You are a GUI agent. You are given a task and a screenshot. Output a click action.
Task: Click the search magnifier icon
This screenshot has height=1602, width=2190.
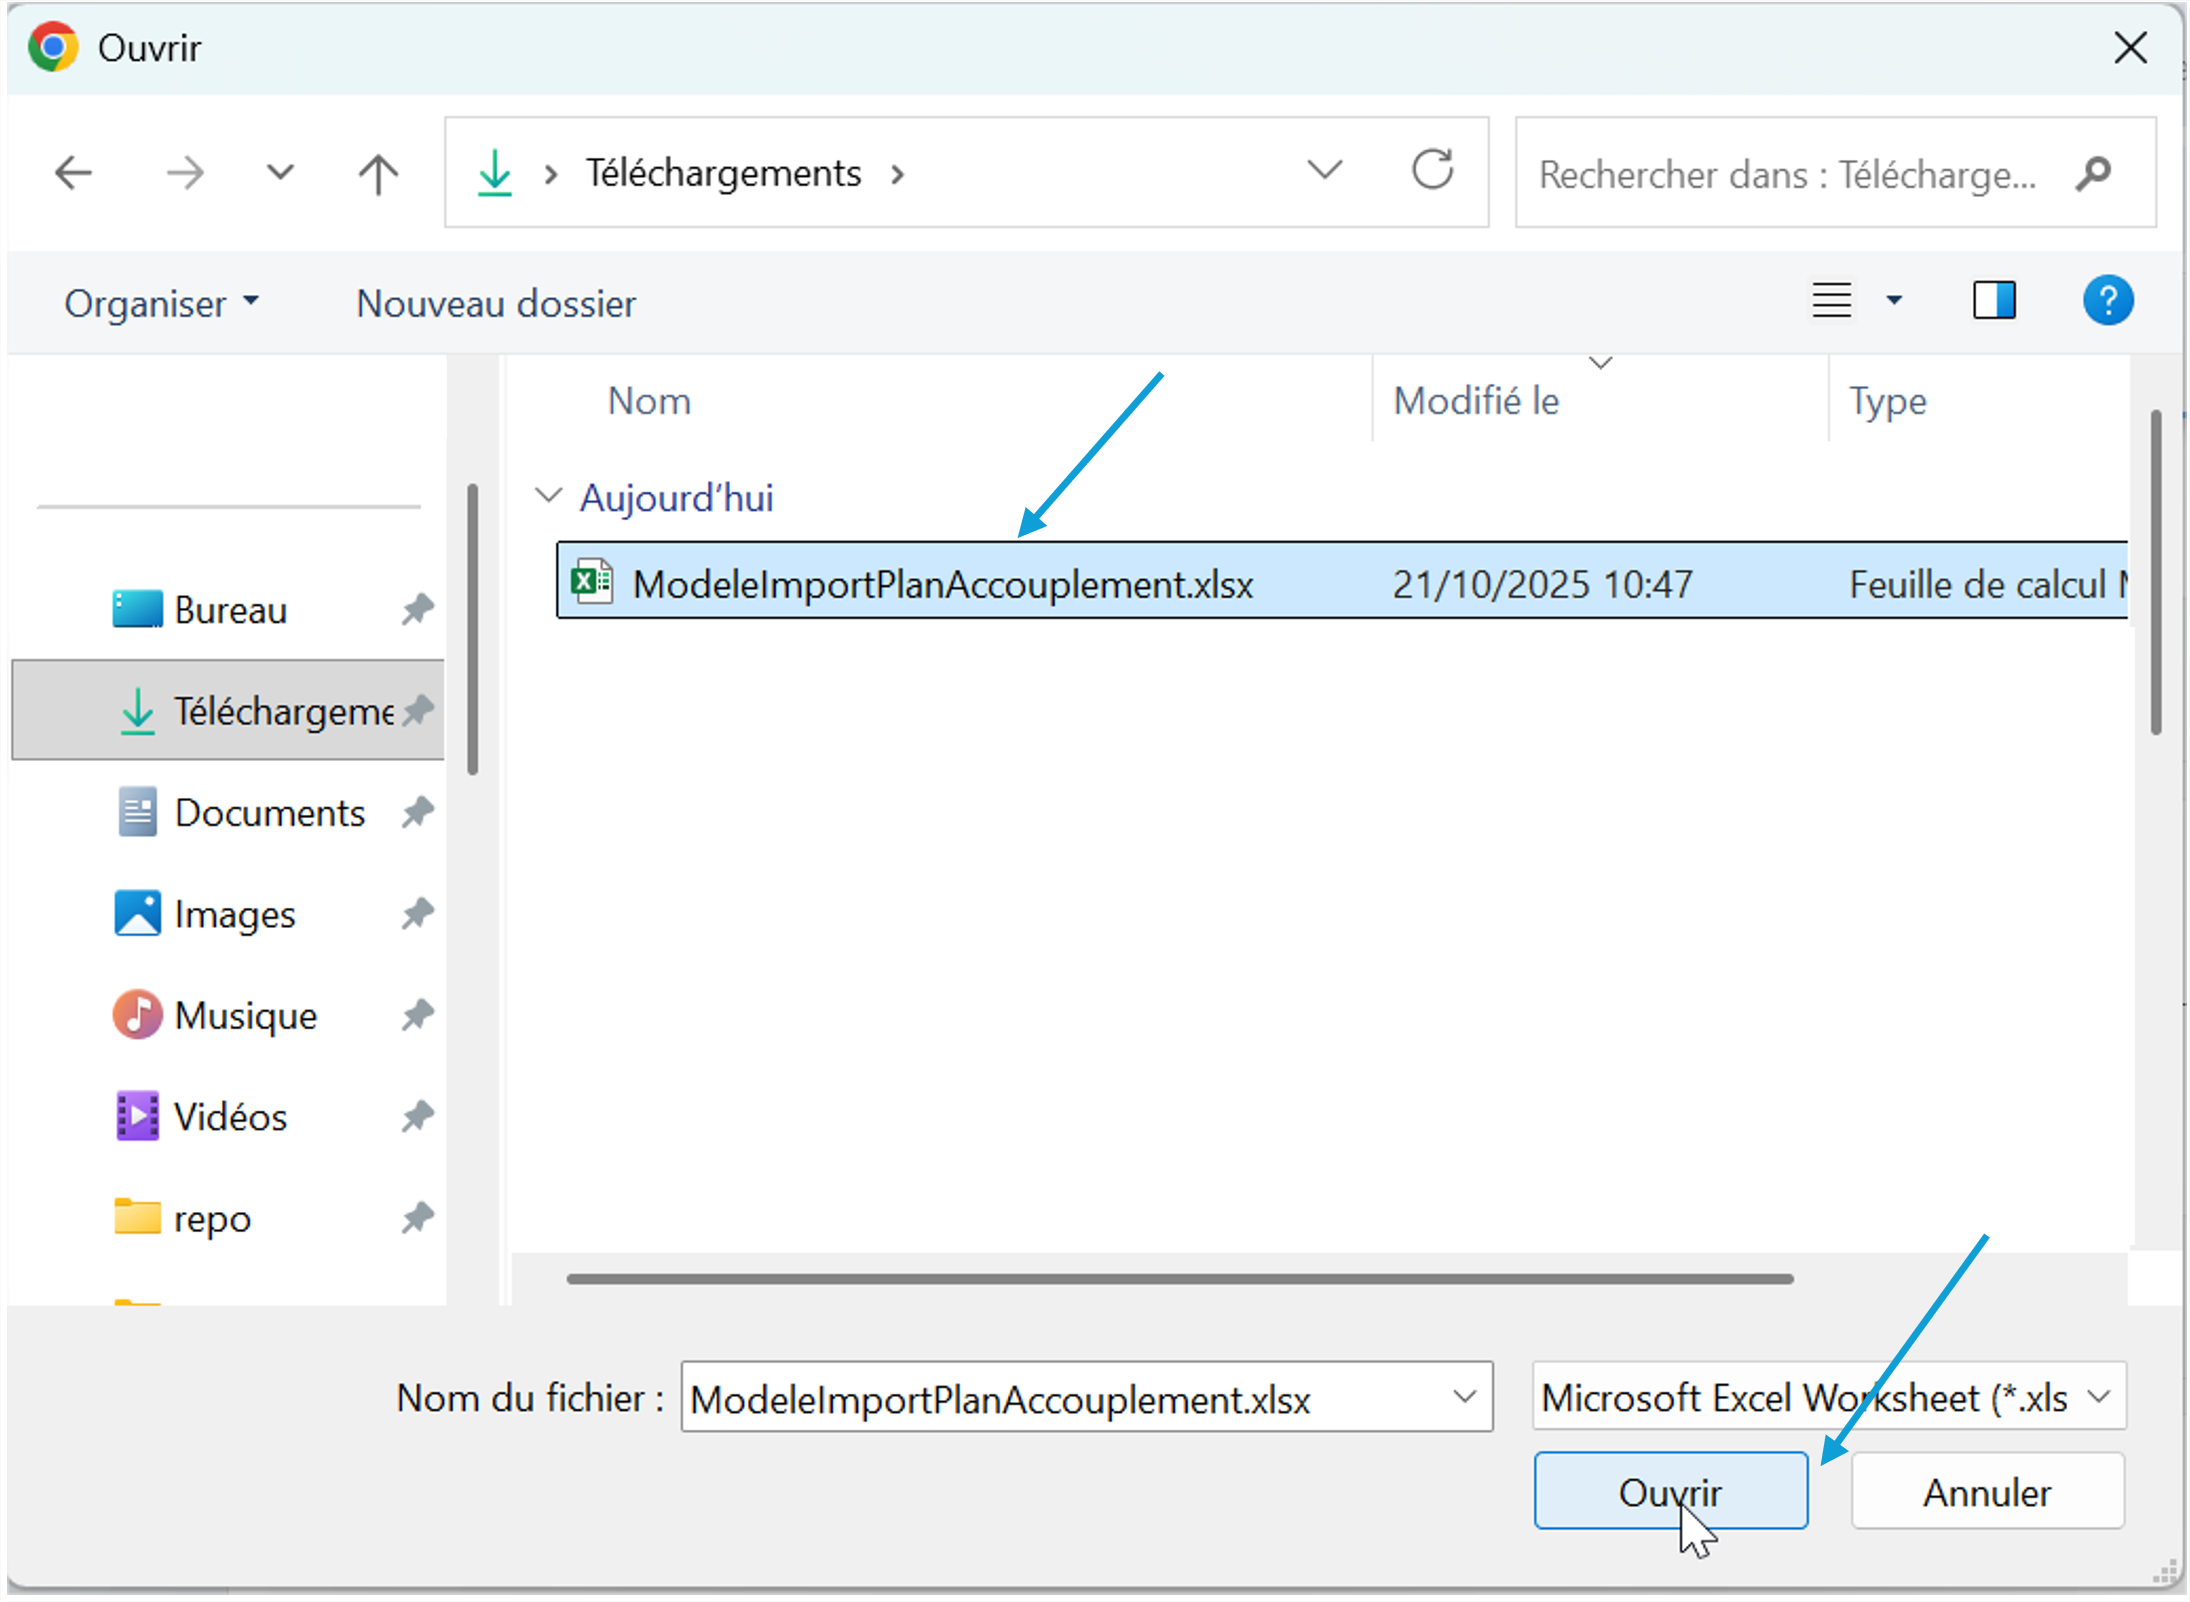pyautogui.click(x=2092, y=174)
